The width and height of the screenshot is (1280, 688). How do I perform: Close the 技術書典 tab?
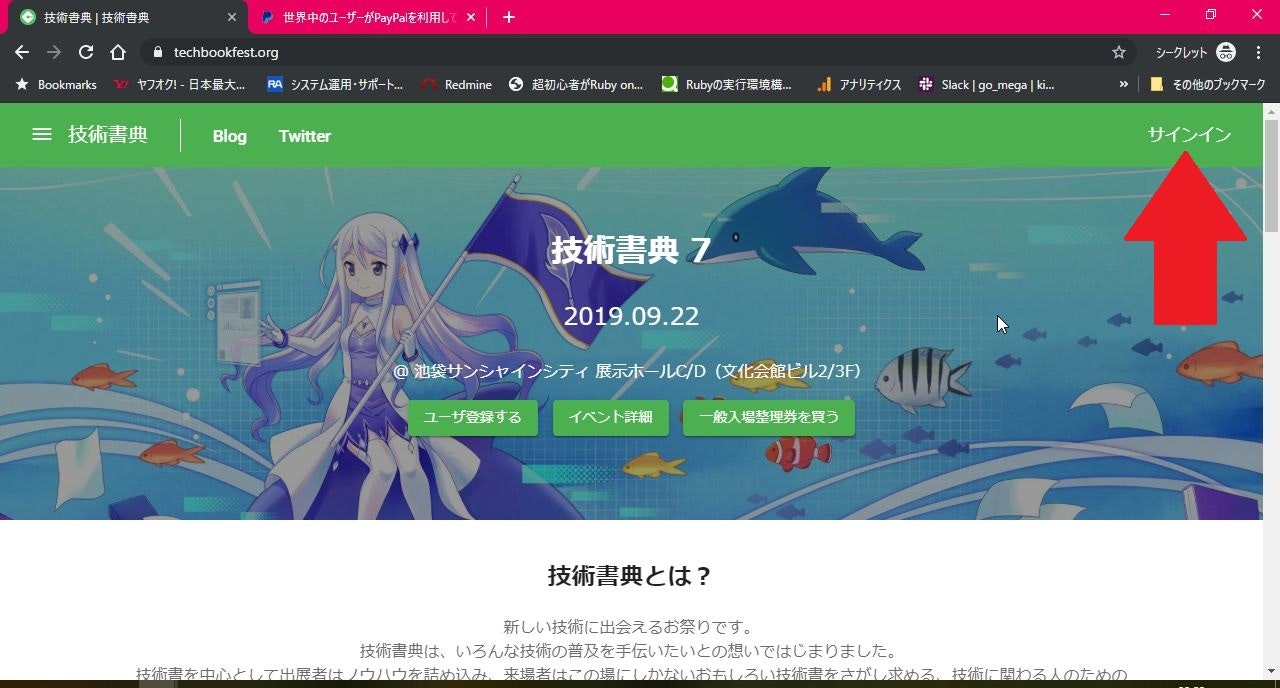tap(232, 17)
